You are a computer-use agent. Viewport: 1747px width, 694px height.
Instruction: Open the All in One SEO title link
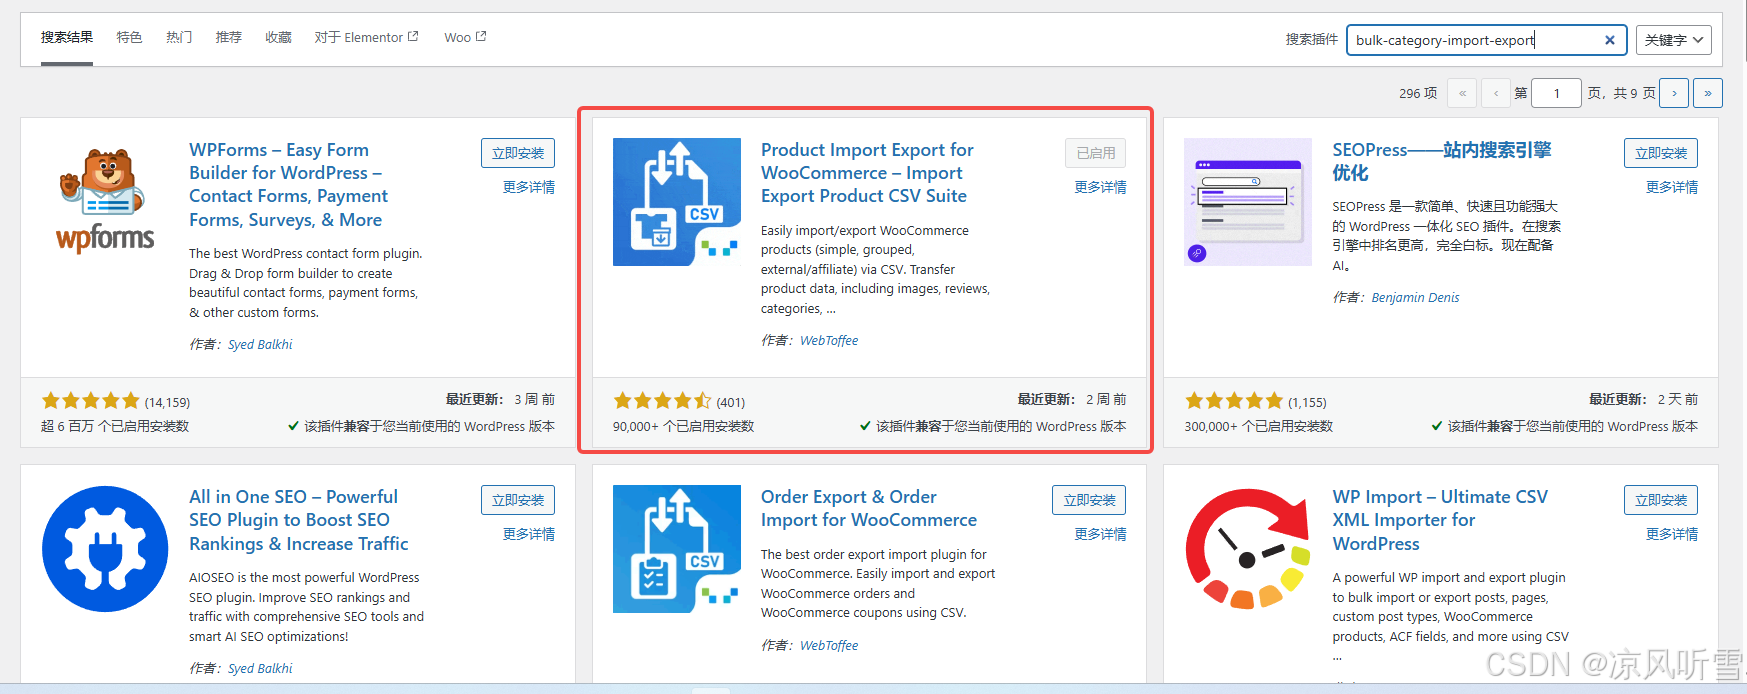pos(299,520)
